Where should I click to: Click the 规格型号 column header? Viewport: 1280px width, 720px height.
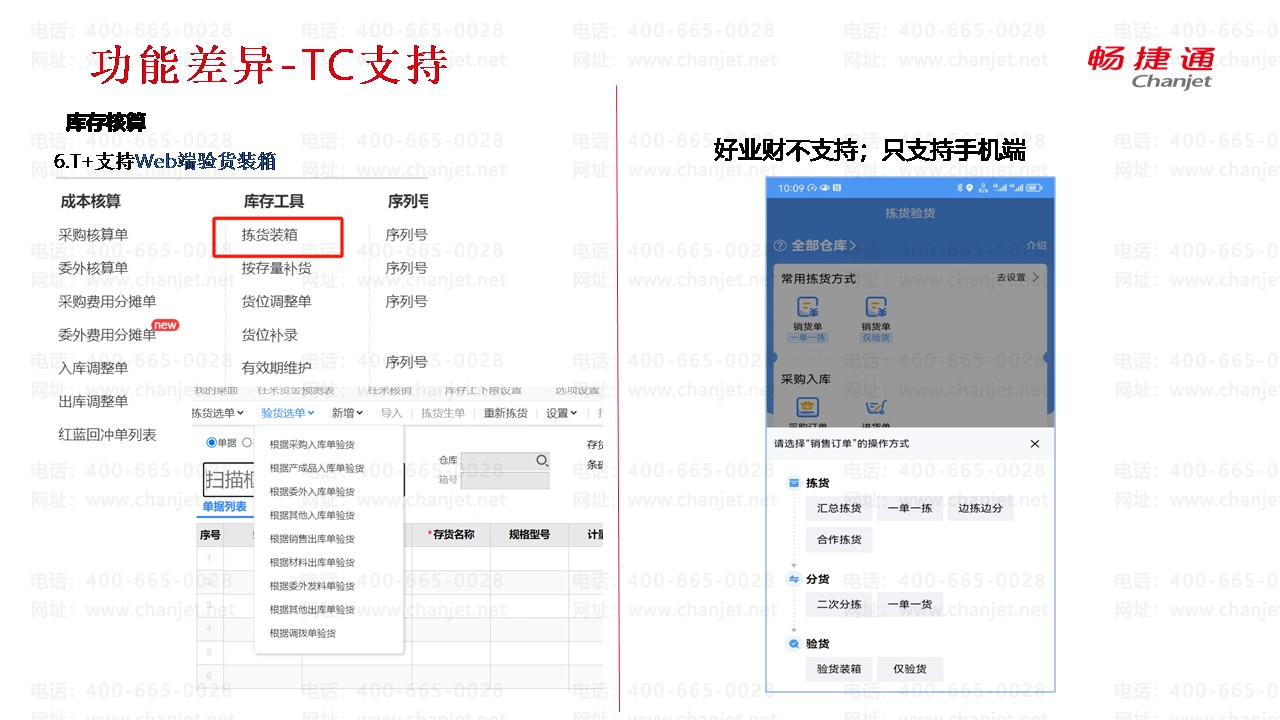(530, 536)
